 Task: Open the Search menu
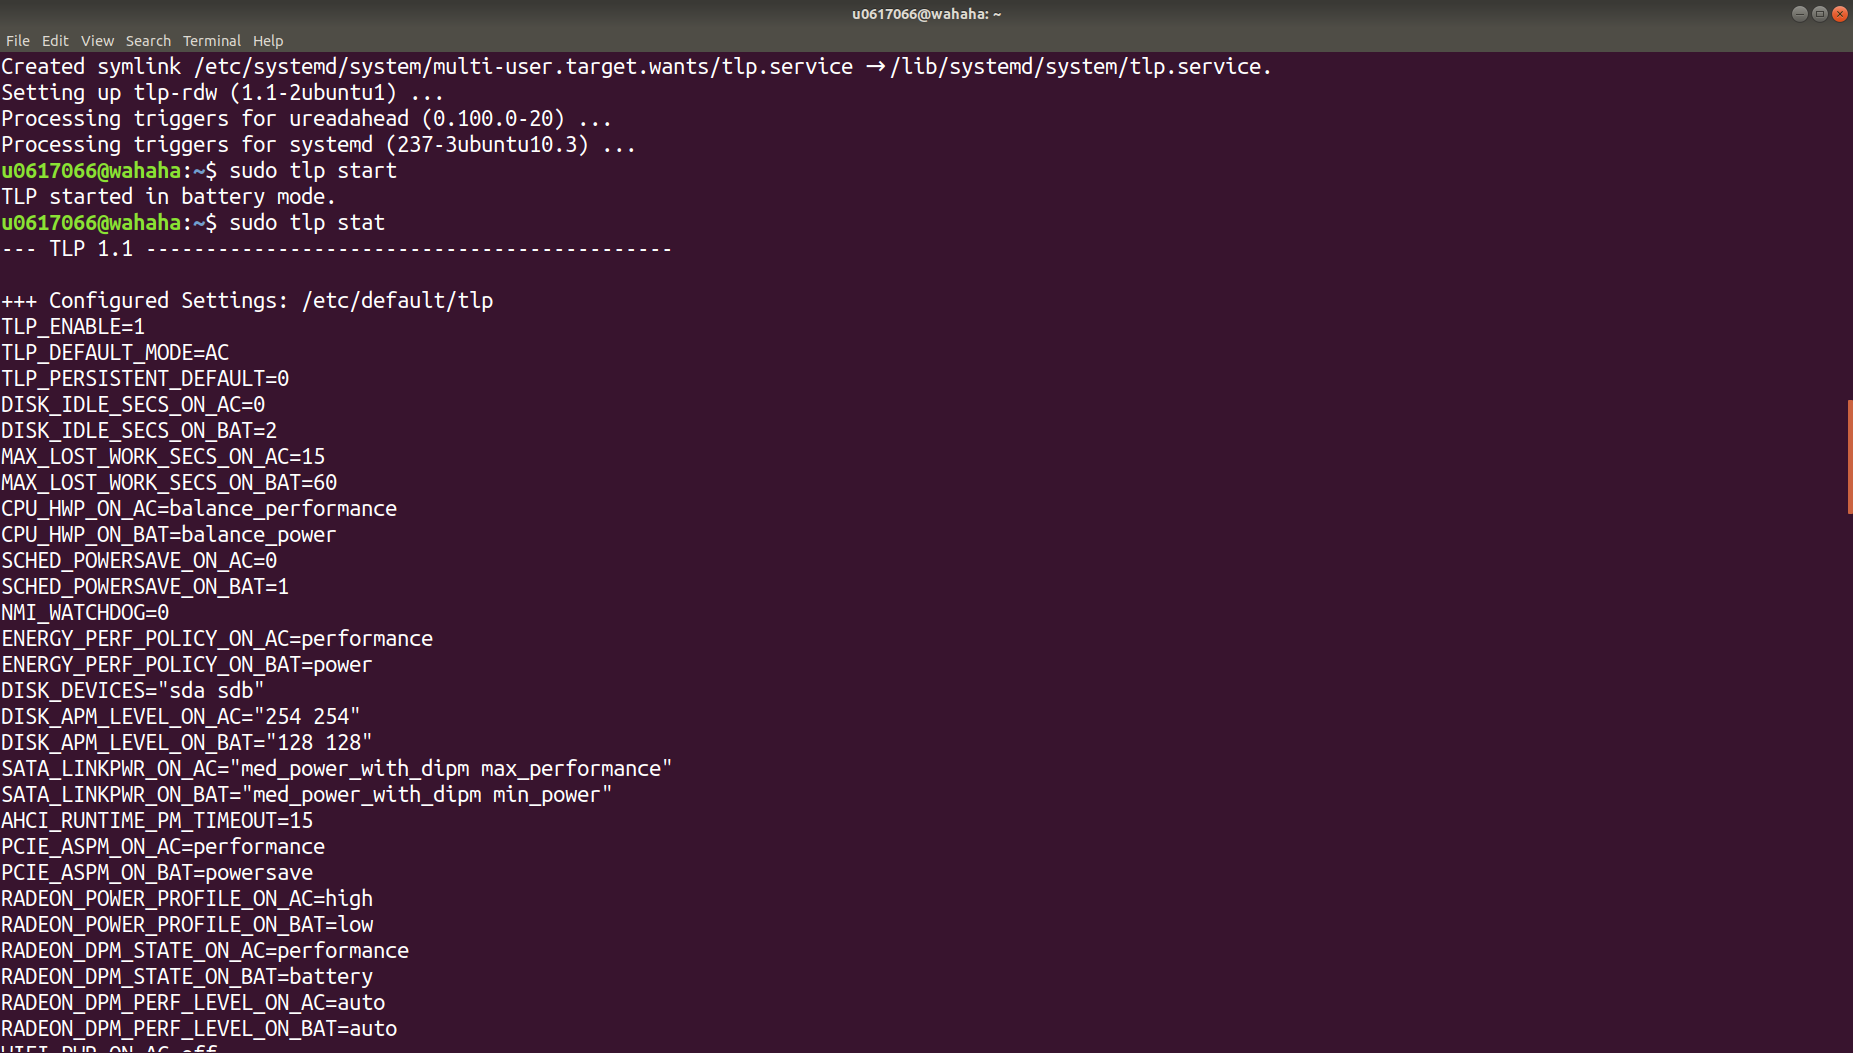point(148,41)
